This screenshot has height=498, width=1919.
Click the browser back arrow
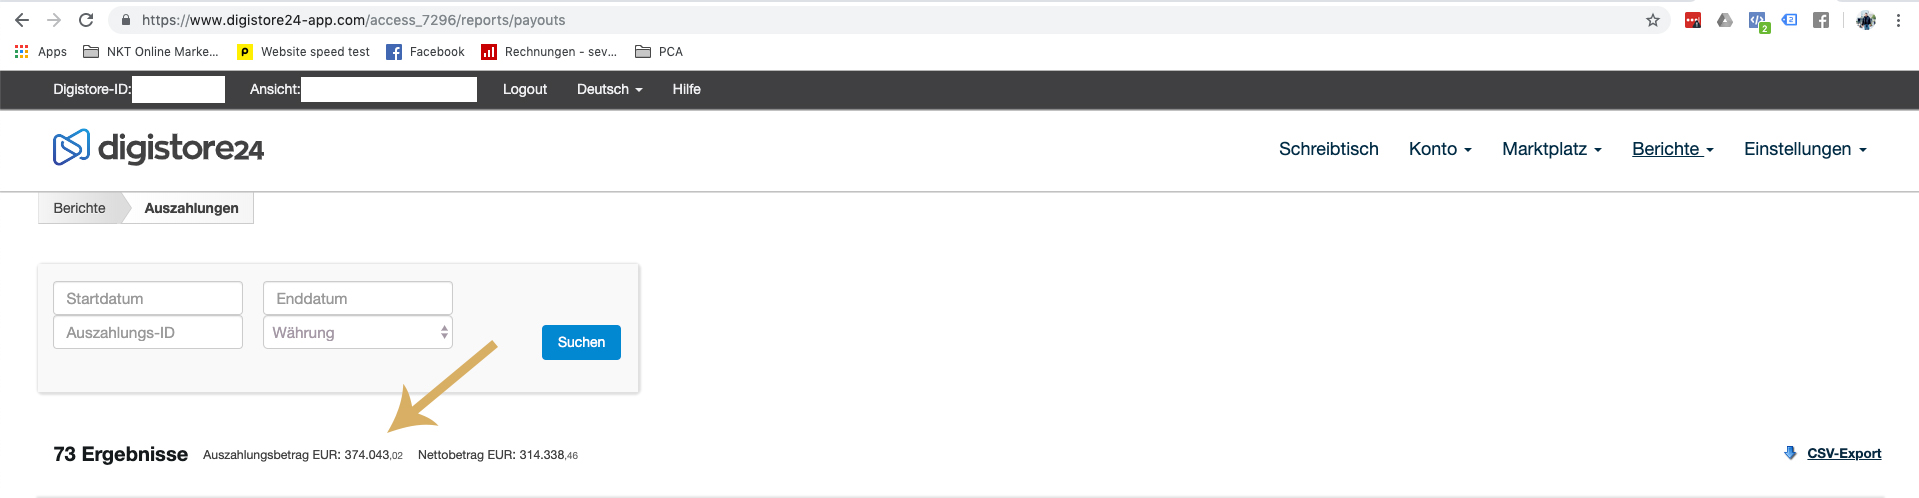click(22, 20)
